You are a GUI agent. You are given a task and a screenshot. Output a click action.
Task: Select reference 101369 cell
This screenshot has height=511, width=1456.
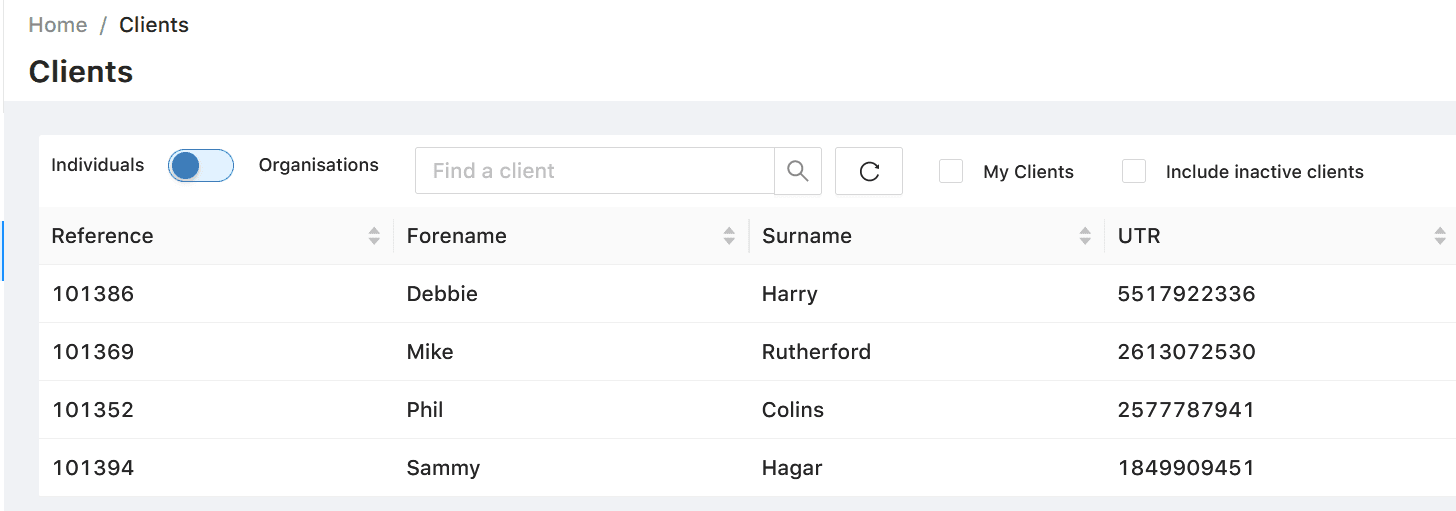tap(93, 352)
